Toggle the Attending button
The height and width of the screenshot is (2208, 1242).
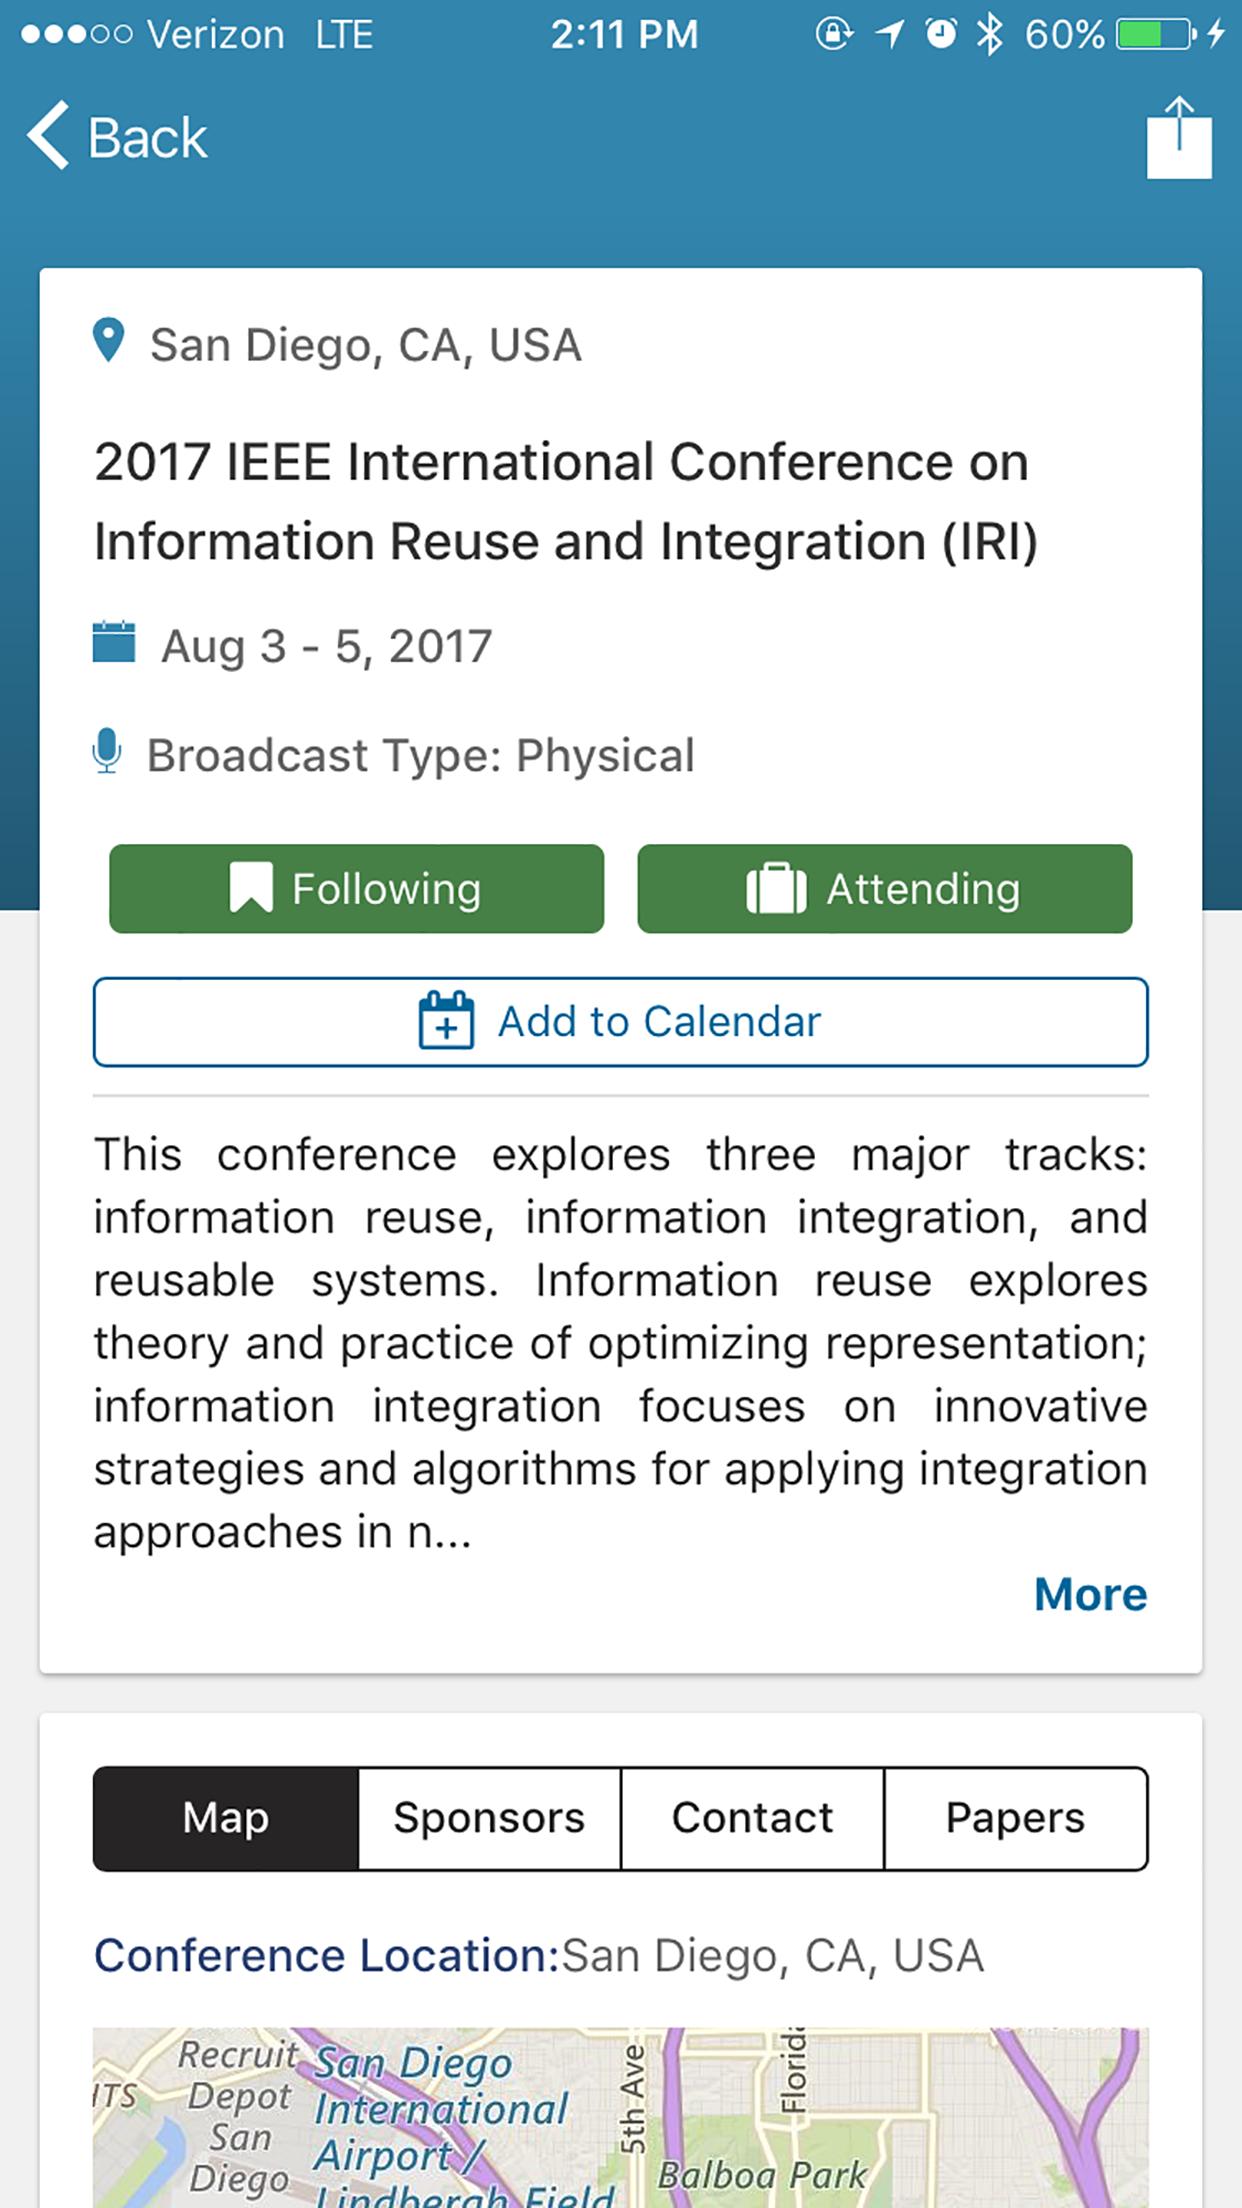point(885,889)
